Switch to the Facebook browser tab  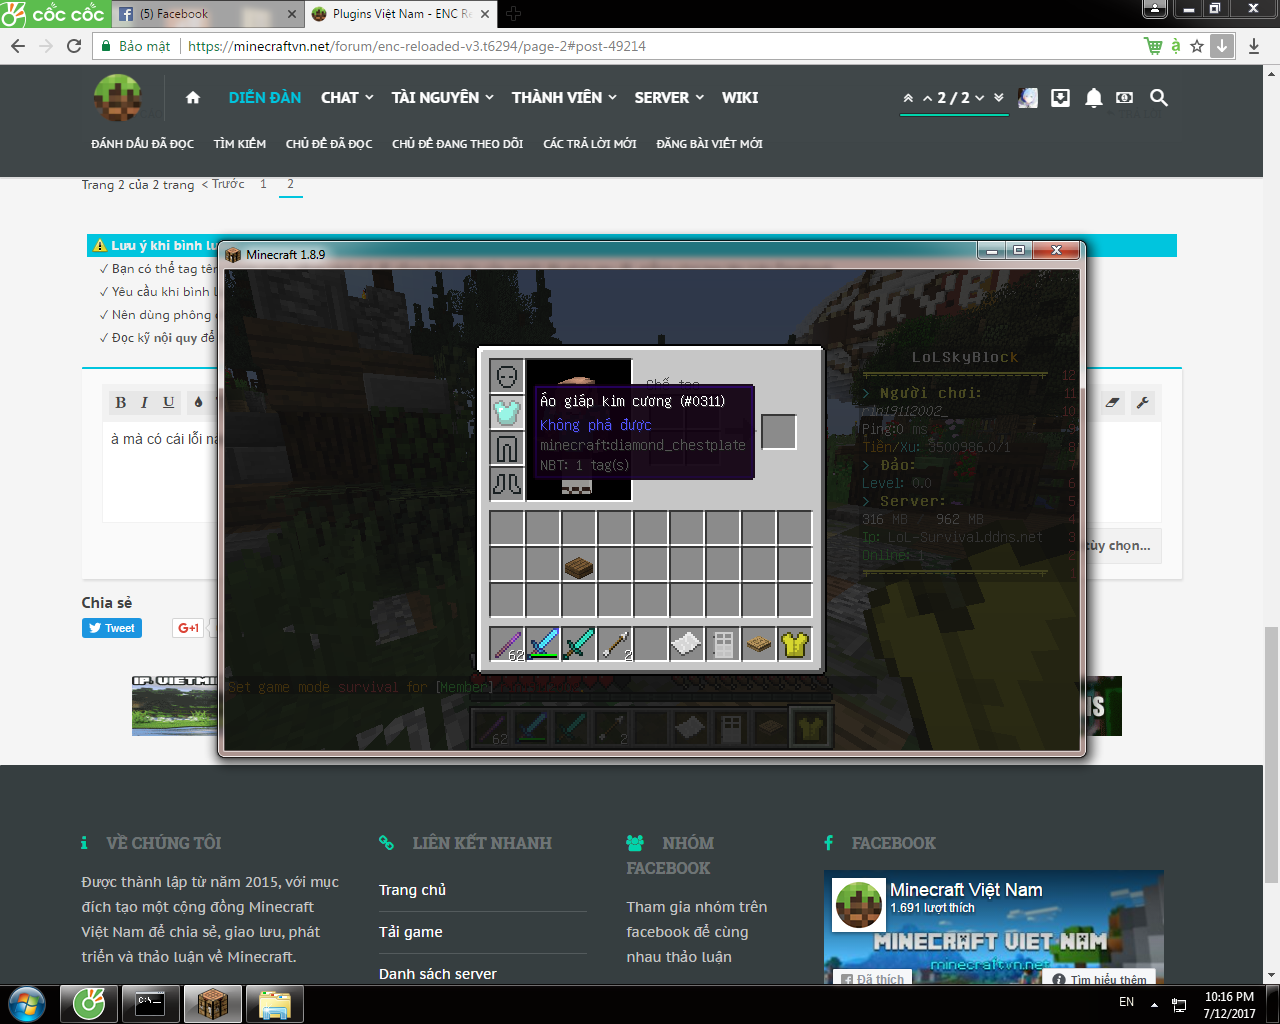207,14
